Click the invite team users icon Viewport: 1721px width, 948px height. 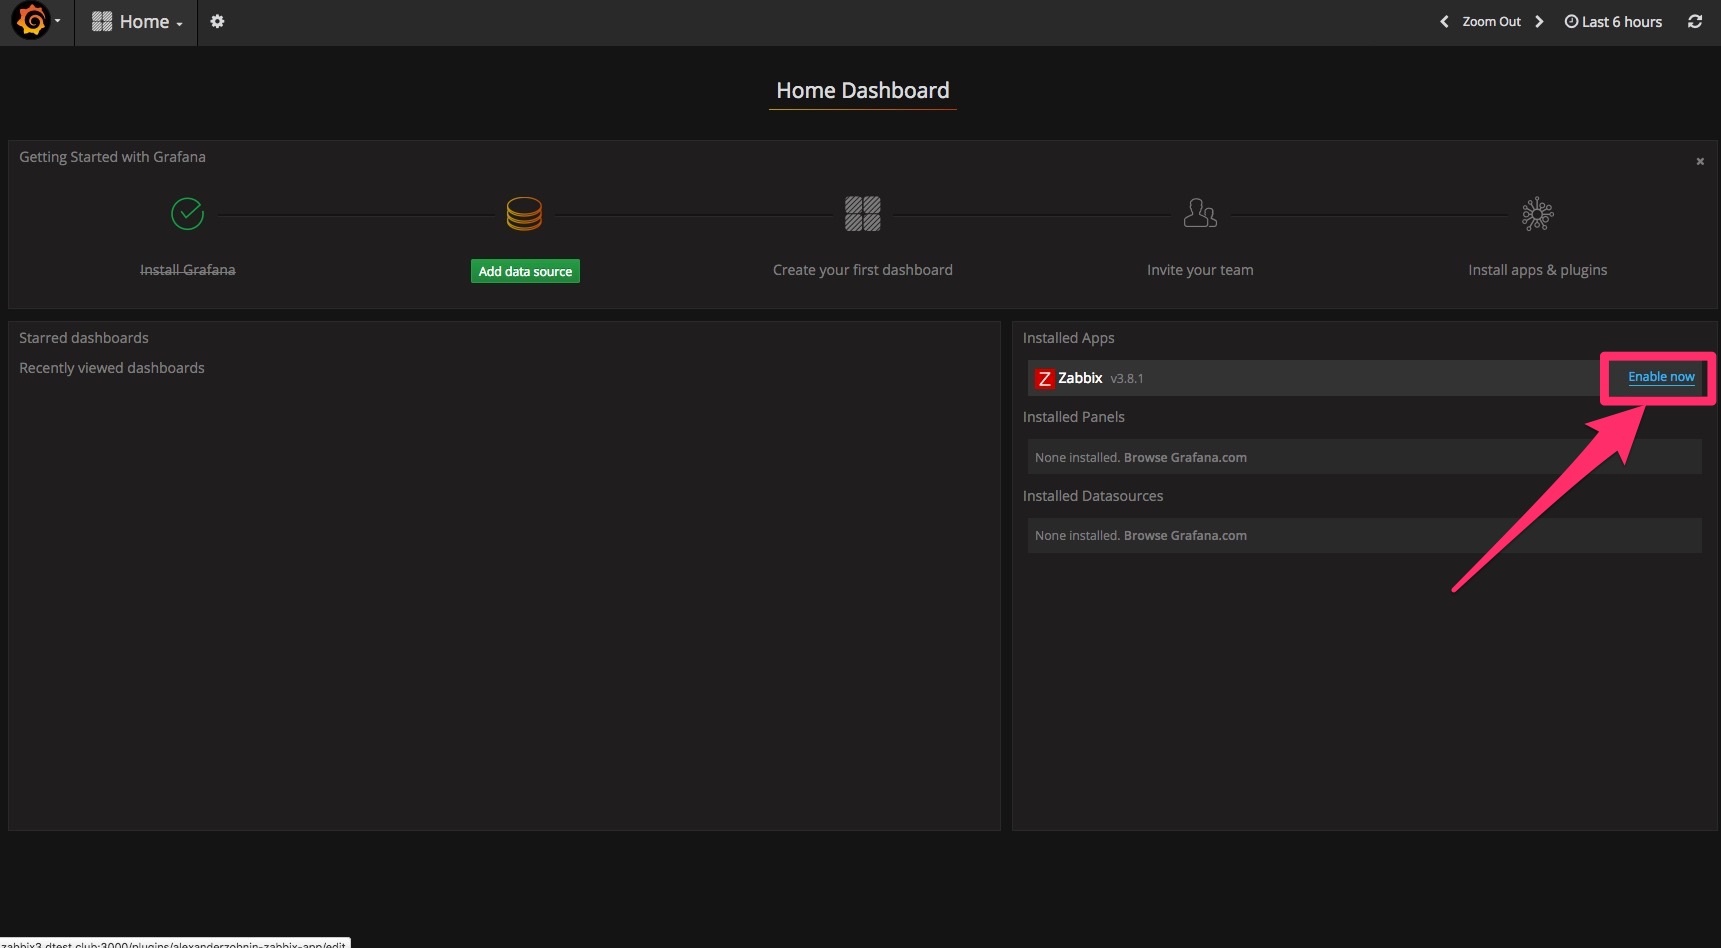click(1199, 213)
